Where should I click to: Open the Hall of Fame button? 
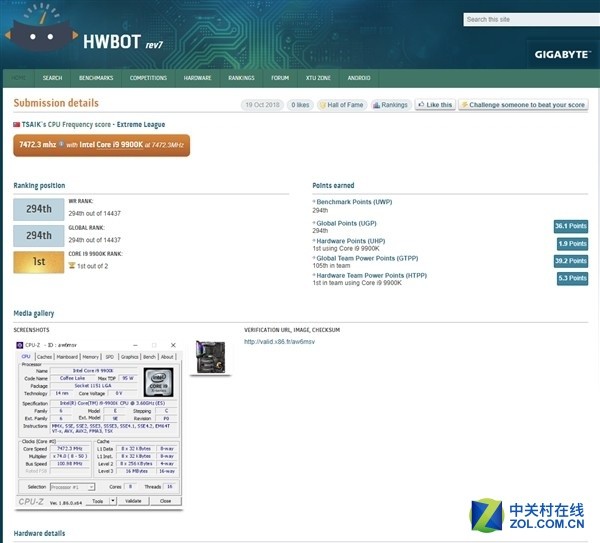342,105
